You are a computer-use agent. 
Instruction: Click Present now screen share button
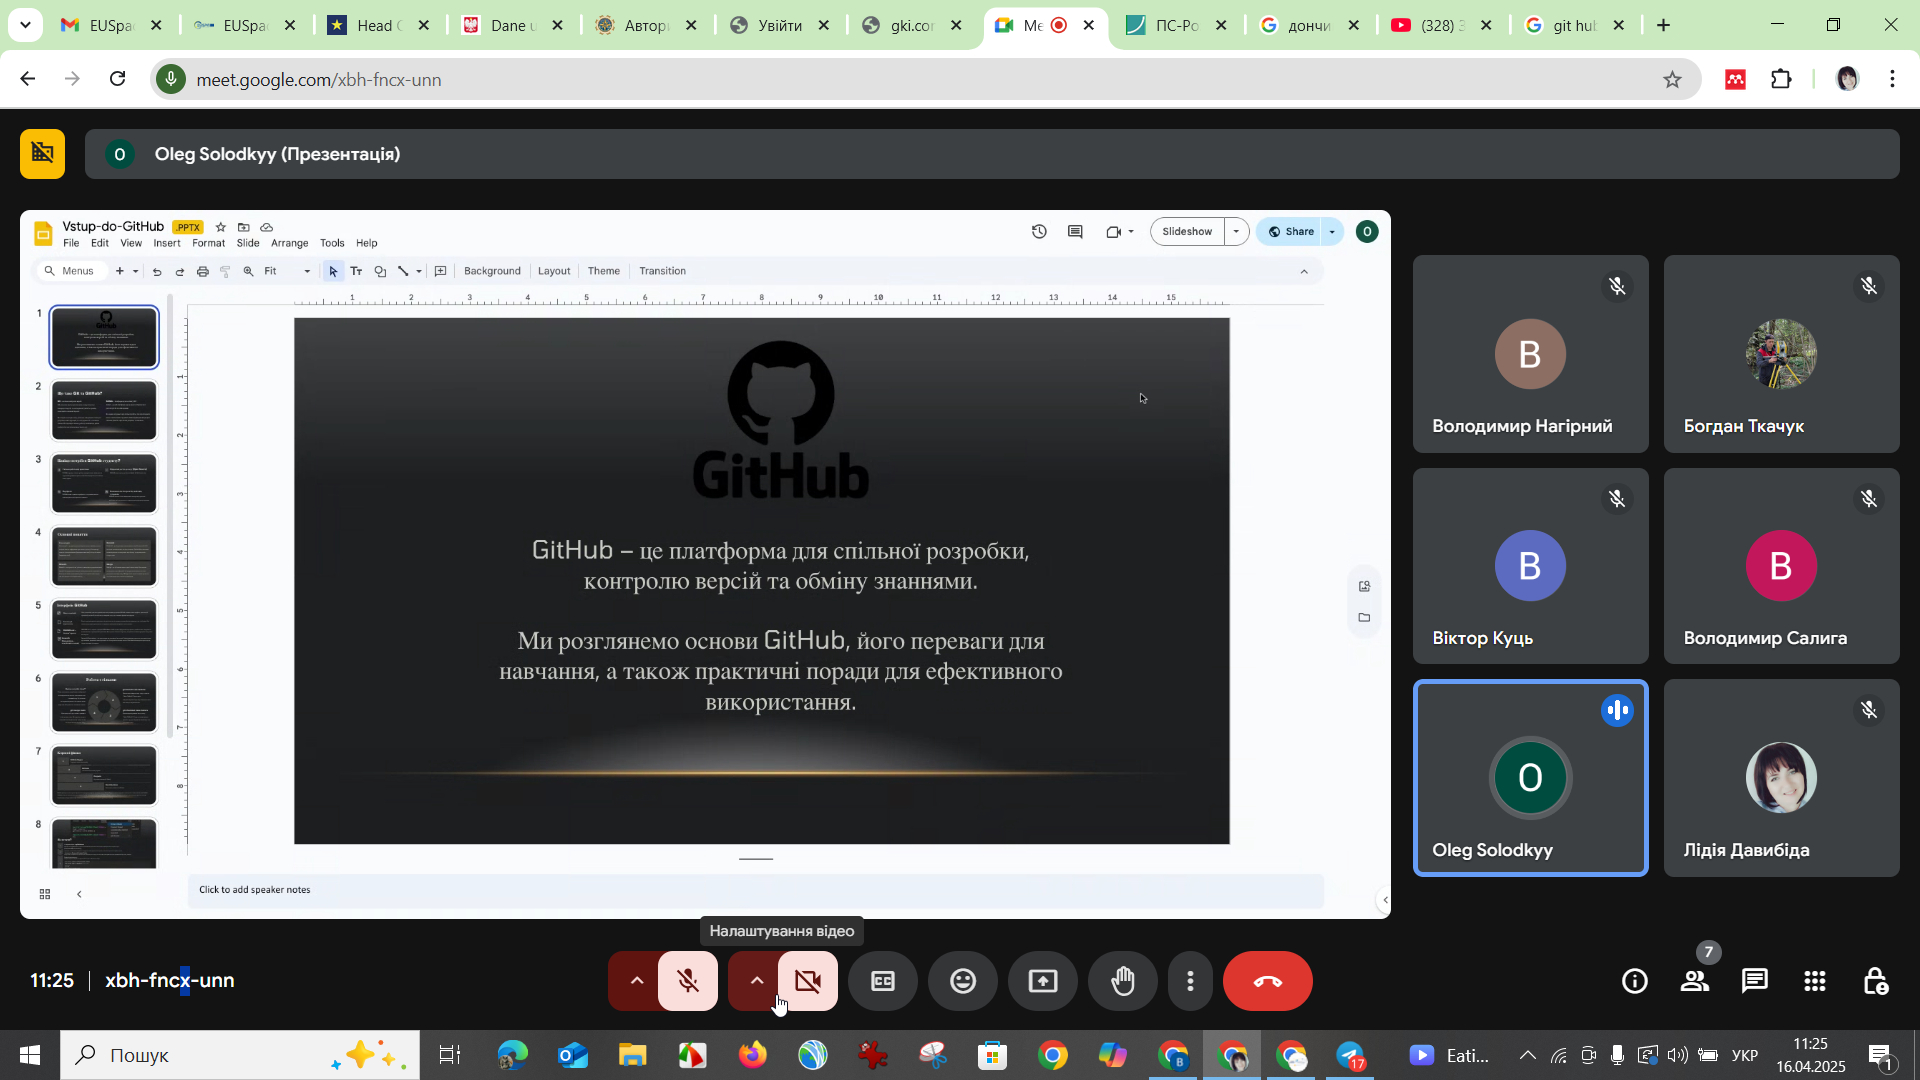pyautogui.click(x=1043, y=981)
